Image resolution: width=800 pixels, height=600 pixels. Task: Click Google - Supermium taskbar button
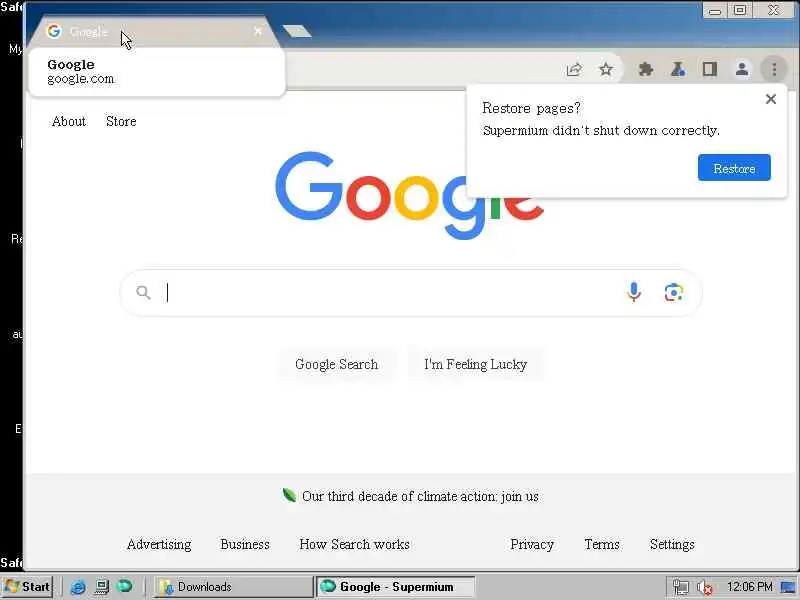click(x=395, y=587)
